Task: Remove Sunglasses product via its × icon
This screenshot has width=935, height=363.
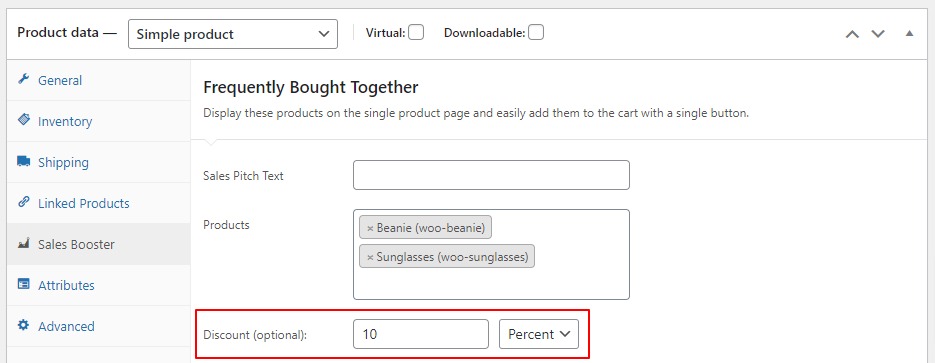Action: (x=370, y=257)
